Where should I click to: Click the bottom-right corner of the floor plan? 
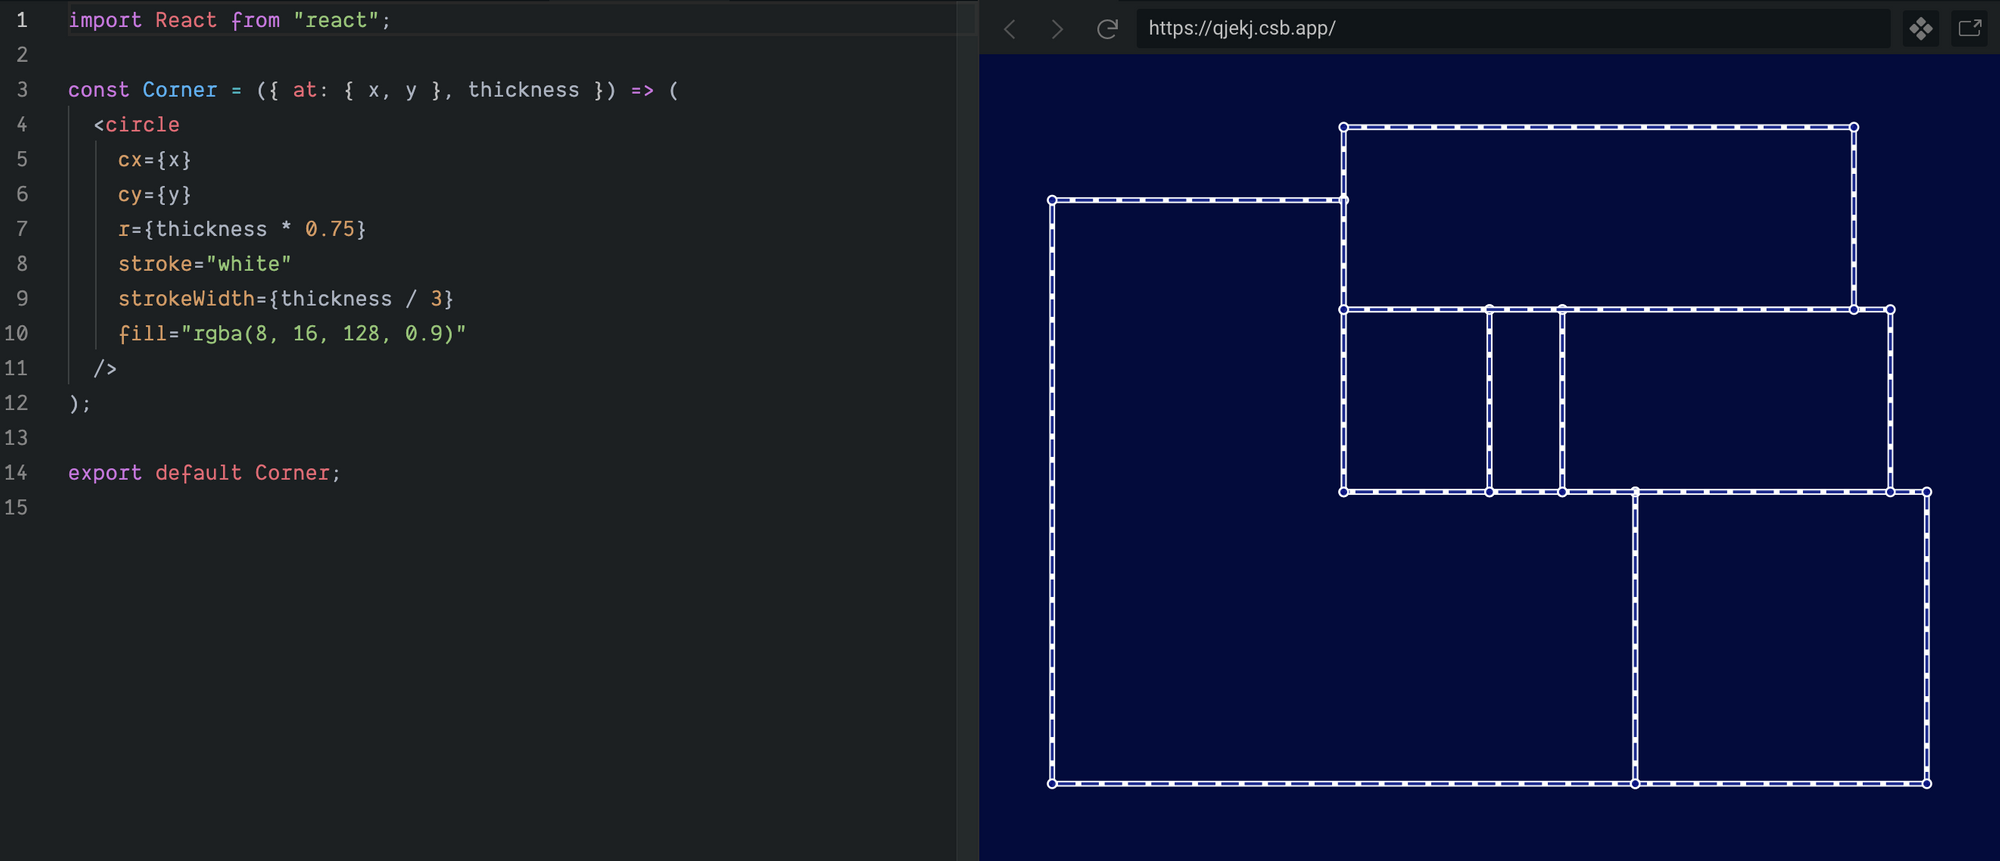click(x=1927, y=783)
